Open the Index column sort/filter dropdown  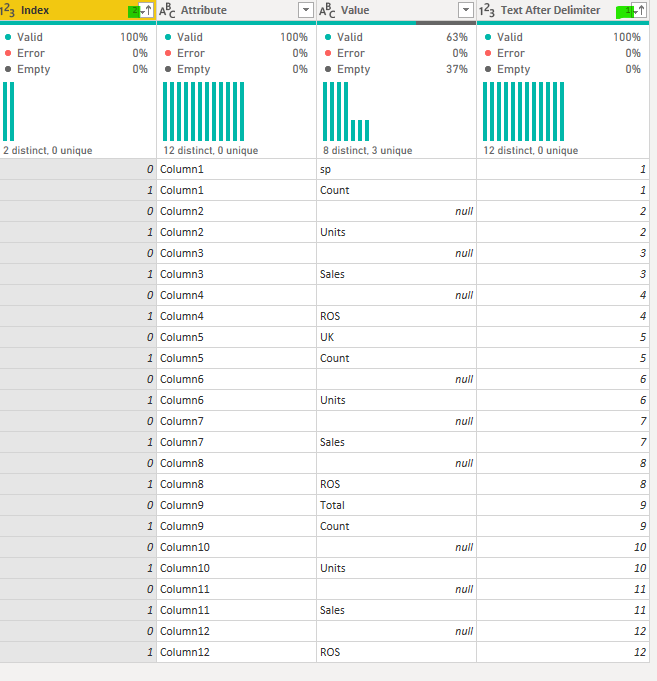(146, 10)
